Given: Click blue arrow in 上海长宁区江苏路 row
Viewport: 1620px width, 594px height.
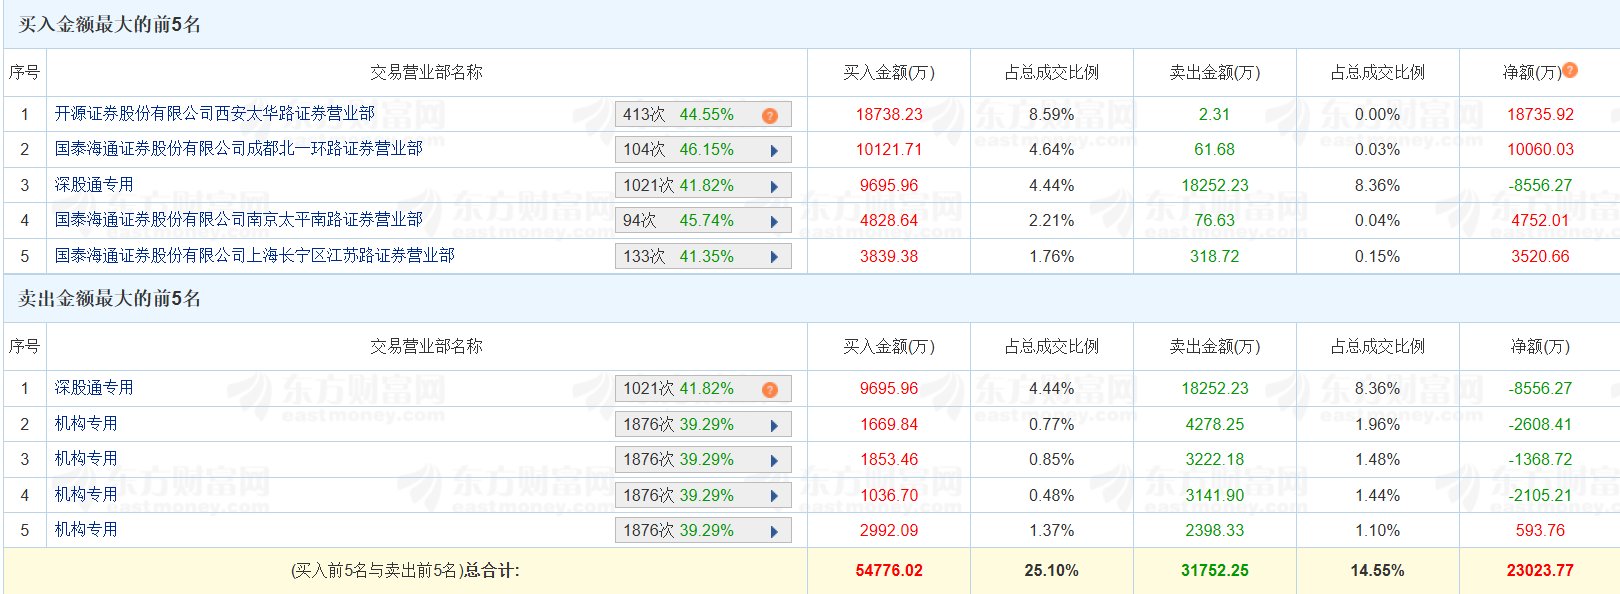Looking at the screenshot, I should 774,258.
